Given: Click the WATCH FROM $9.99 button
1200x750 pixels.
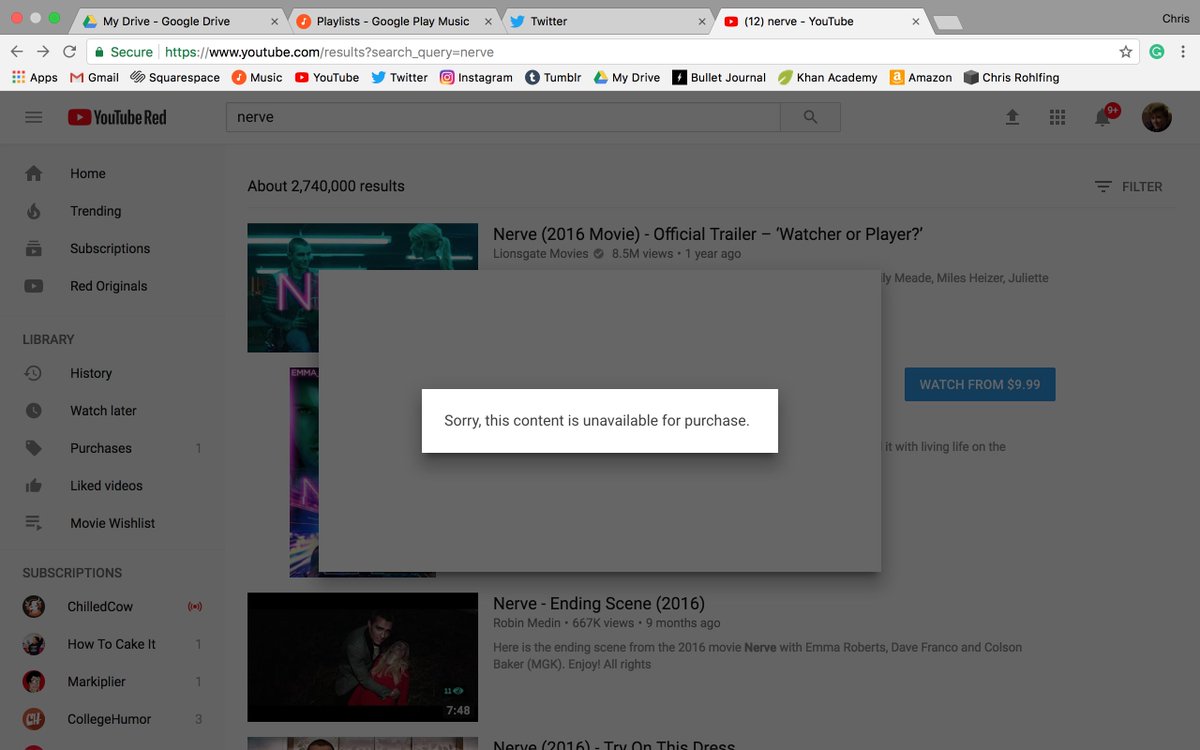Looking at the screenshot, I should pos(980,384).
